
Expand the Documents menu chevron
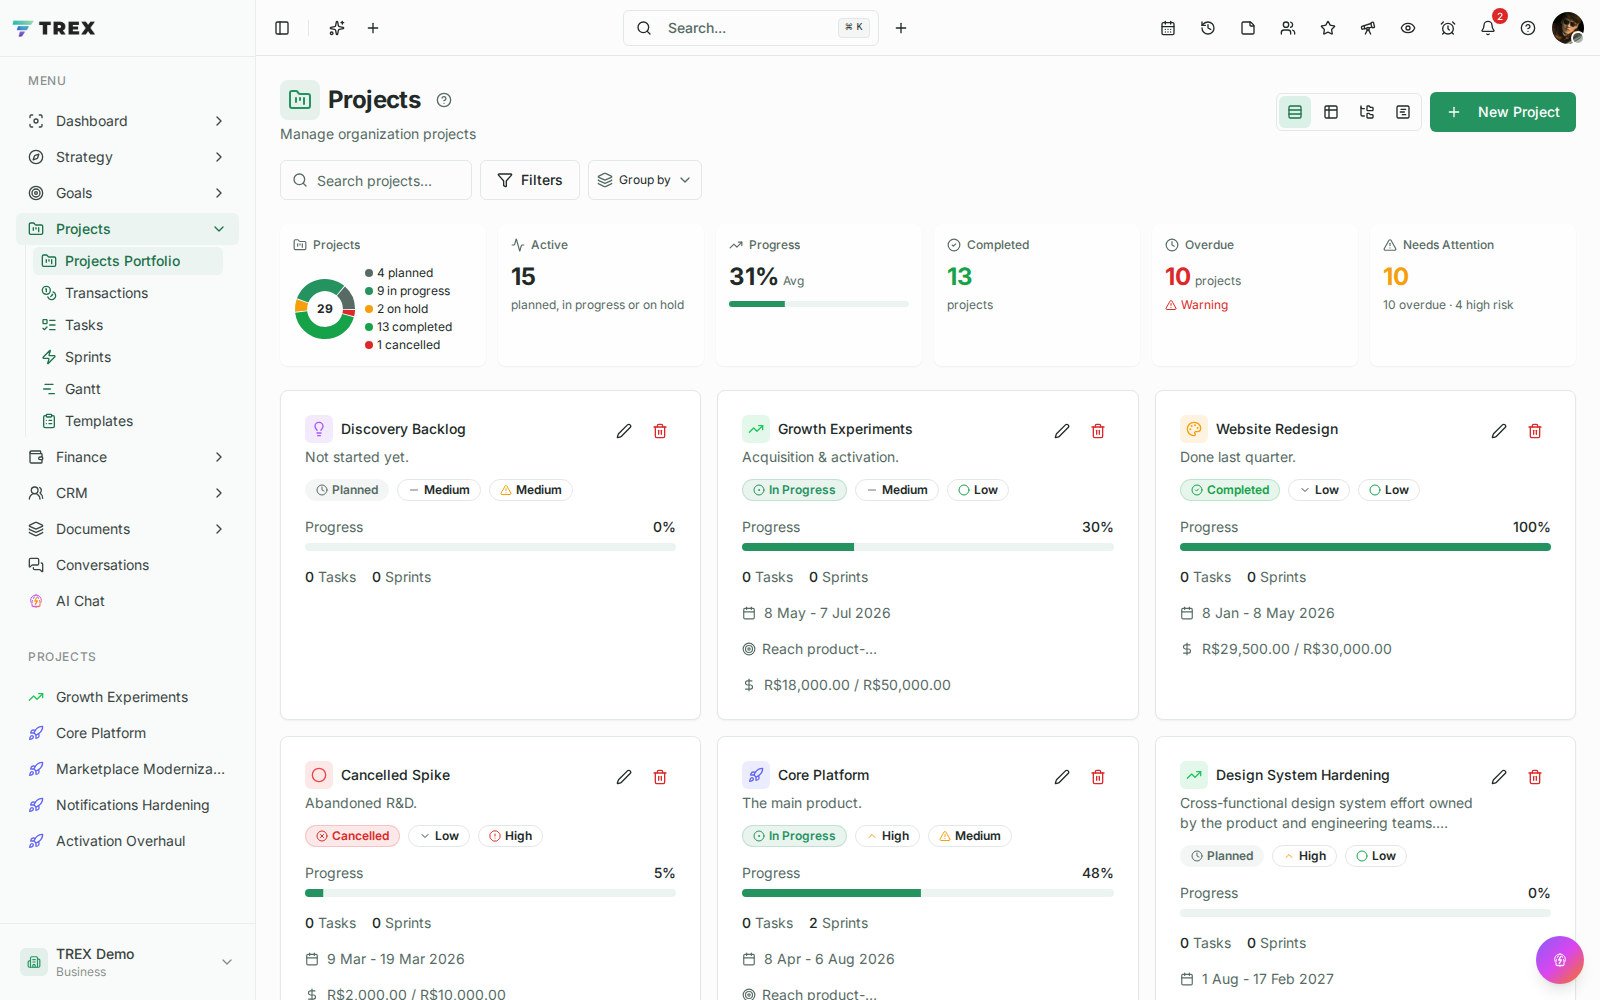219,529
